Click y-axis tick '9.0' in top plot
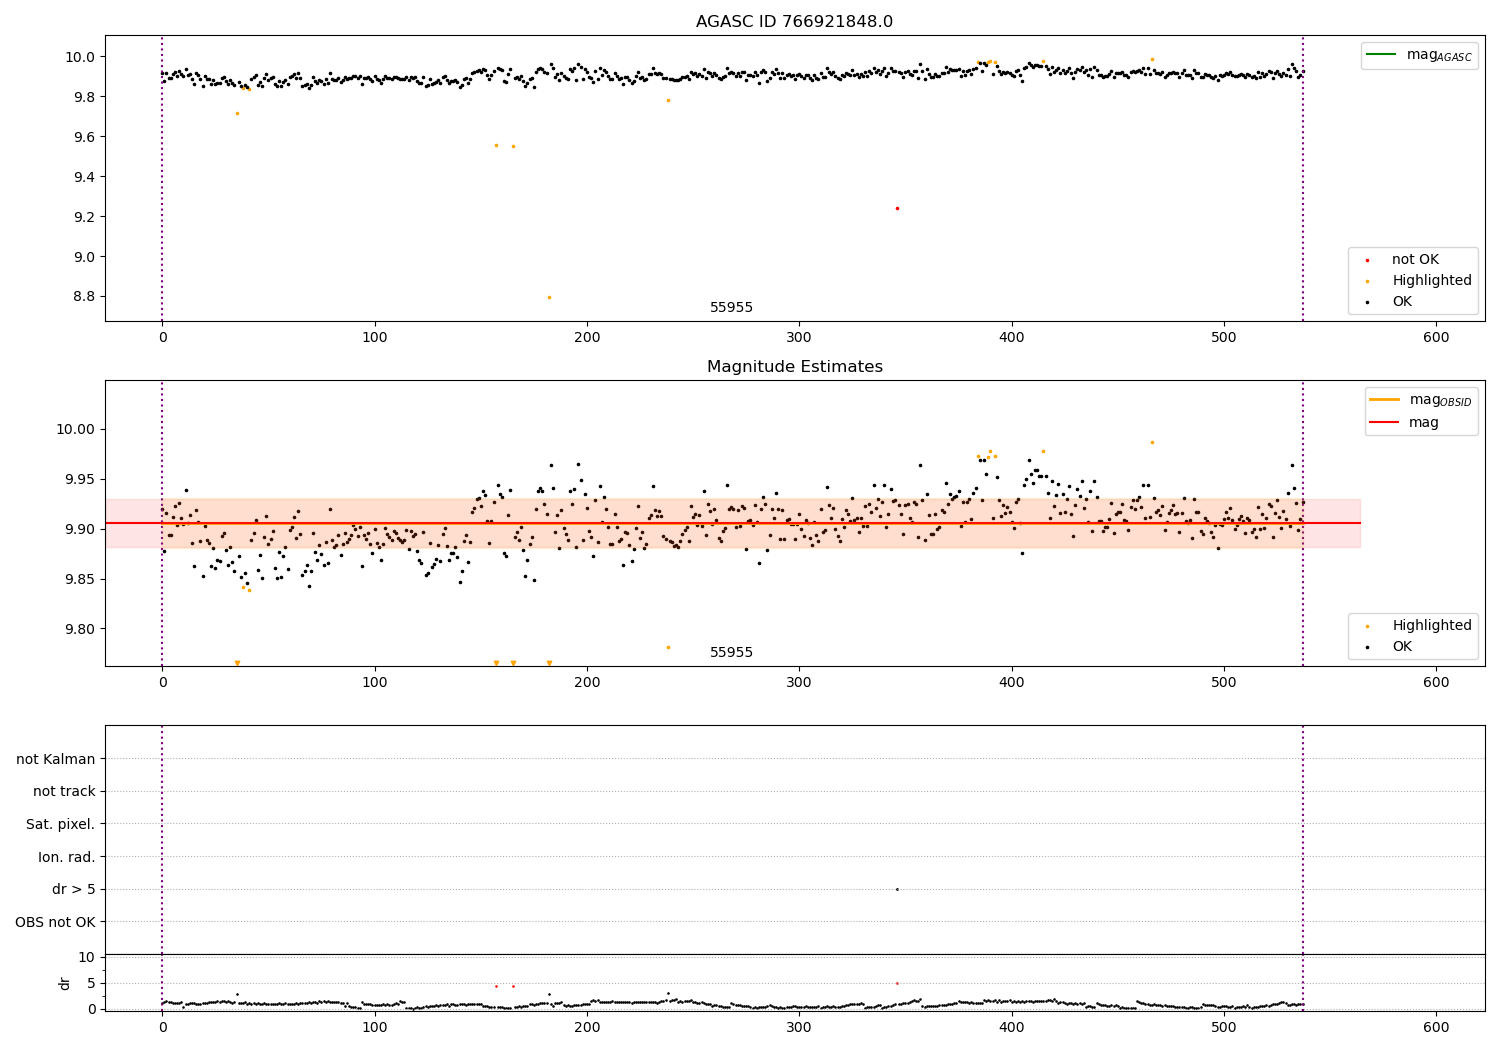1500x1050 pixels. (x=84, y=257)
